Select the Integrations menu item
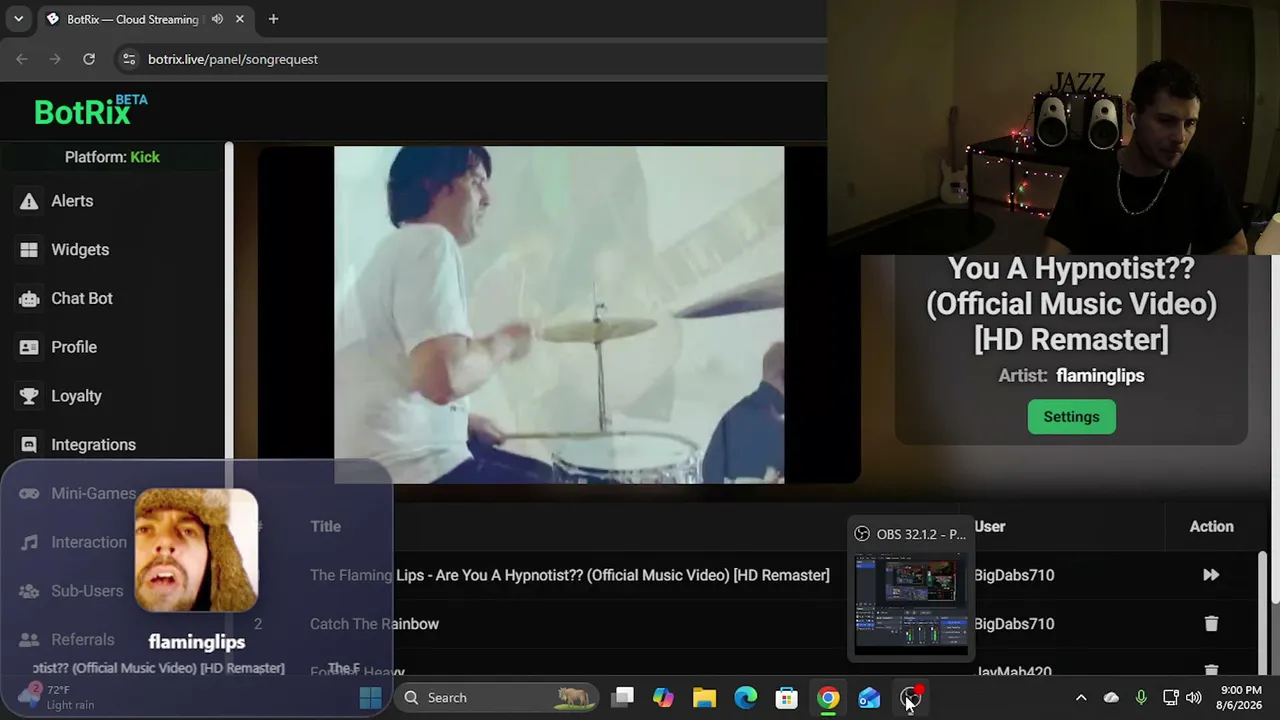The width and height of the screenshot is (1280, 720). 93,445
